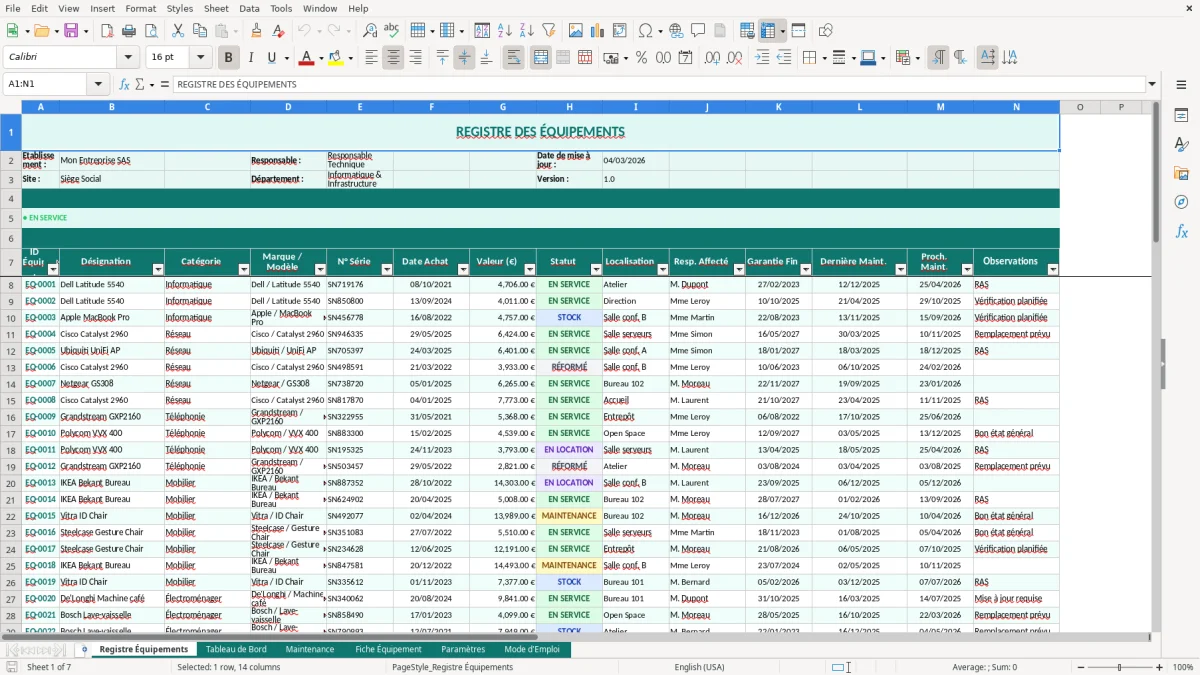1200x675 pixels.
Task: Click into the formula input line
Action: 659,84
